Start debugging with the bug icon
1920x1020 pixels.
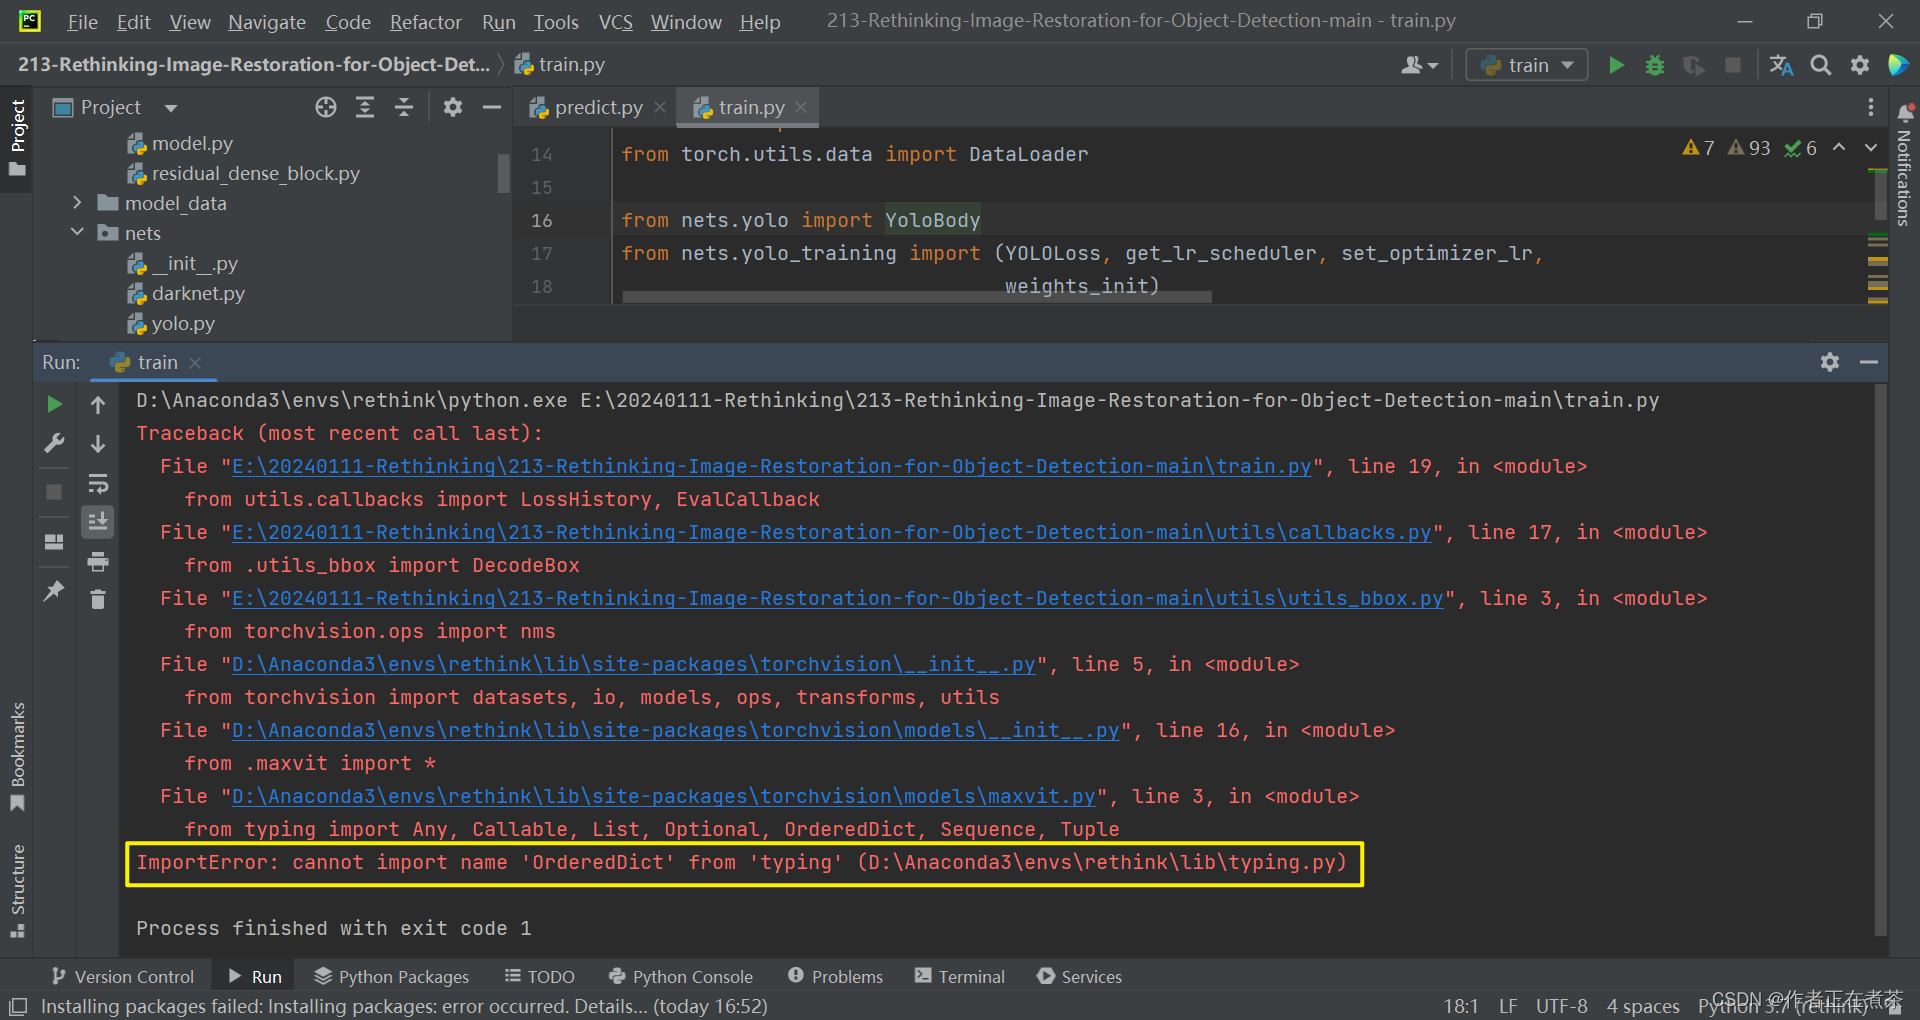(1655, 64)
